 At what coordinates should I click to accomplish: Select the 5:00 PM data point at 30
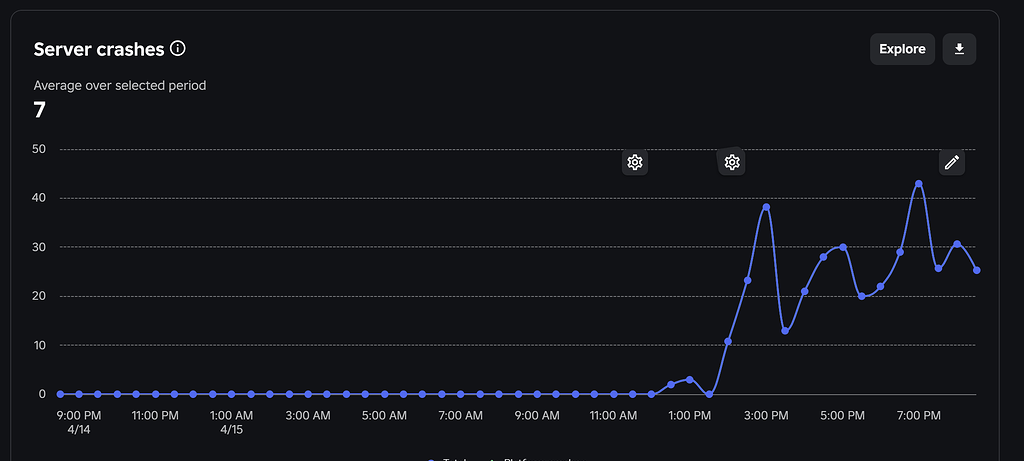point(842,247)
